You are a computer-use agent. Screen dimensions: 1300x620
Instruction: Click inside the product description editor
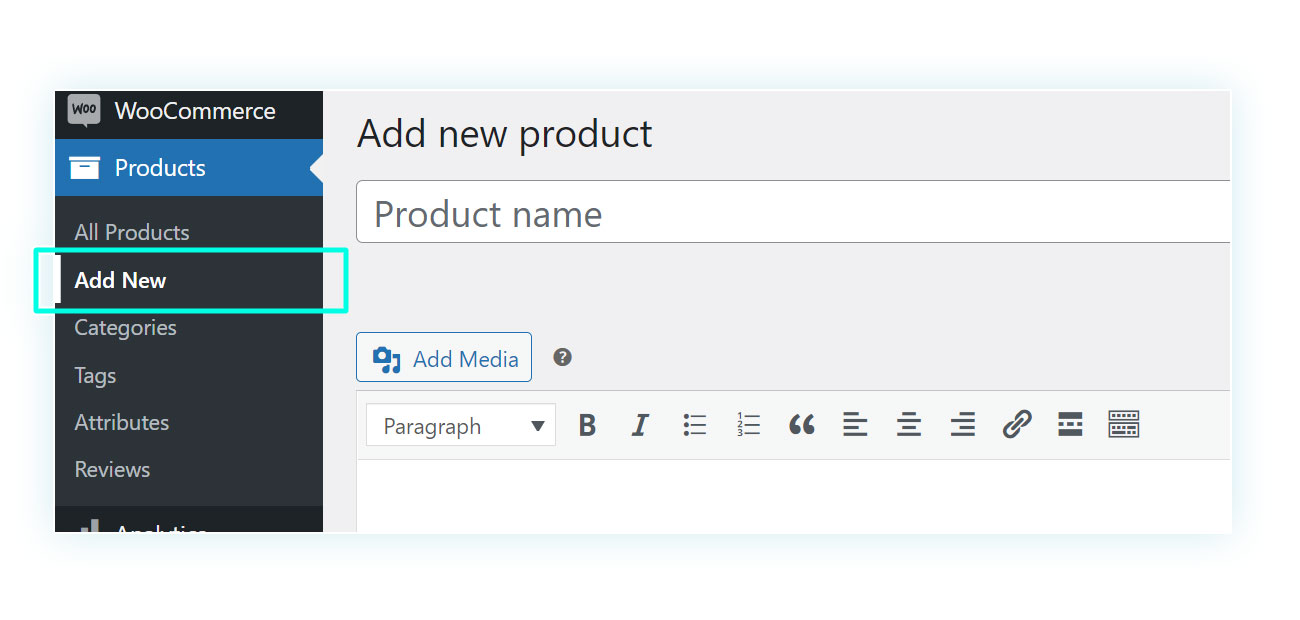[x=793, y=496]
